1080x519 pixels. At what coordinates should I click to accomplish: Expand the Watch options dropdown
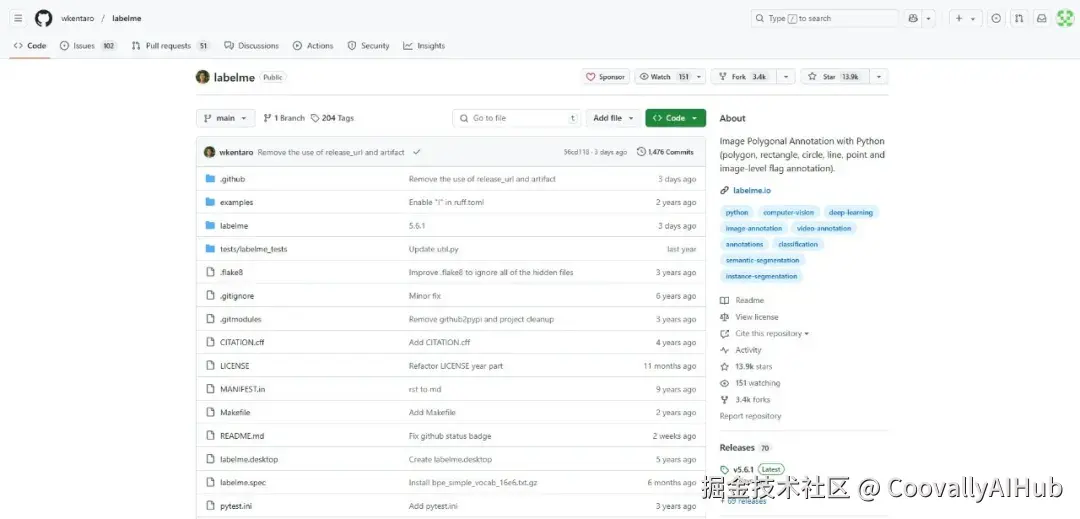[699, 77]
